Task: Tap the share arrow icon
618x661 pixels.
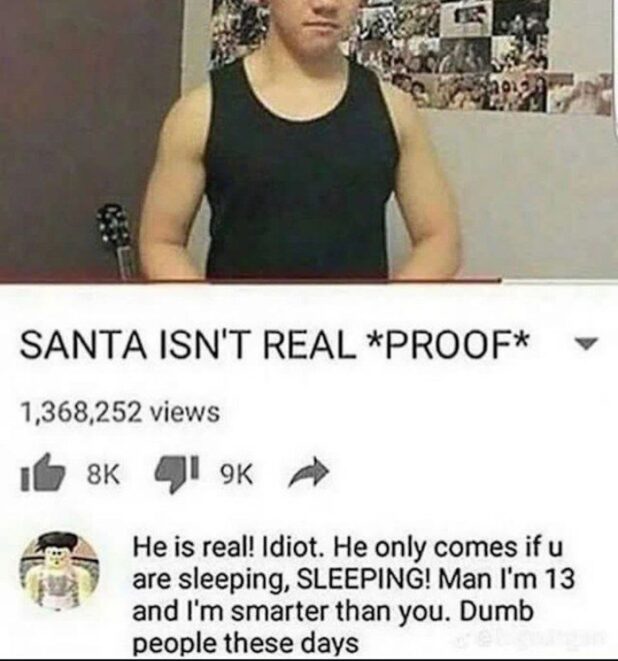Action: click(x=308, y=476)
